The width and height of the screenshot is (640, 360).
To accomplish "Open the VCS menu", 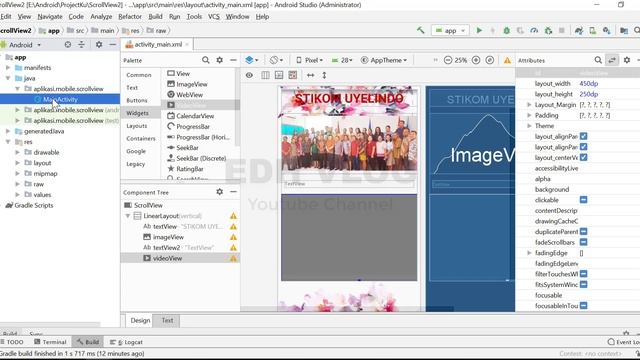I will coord(214,17).
